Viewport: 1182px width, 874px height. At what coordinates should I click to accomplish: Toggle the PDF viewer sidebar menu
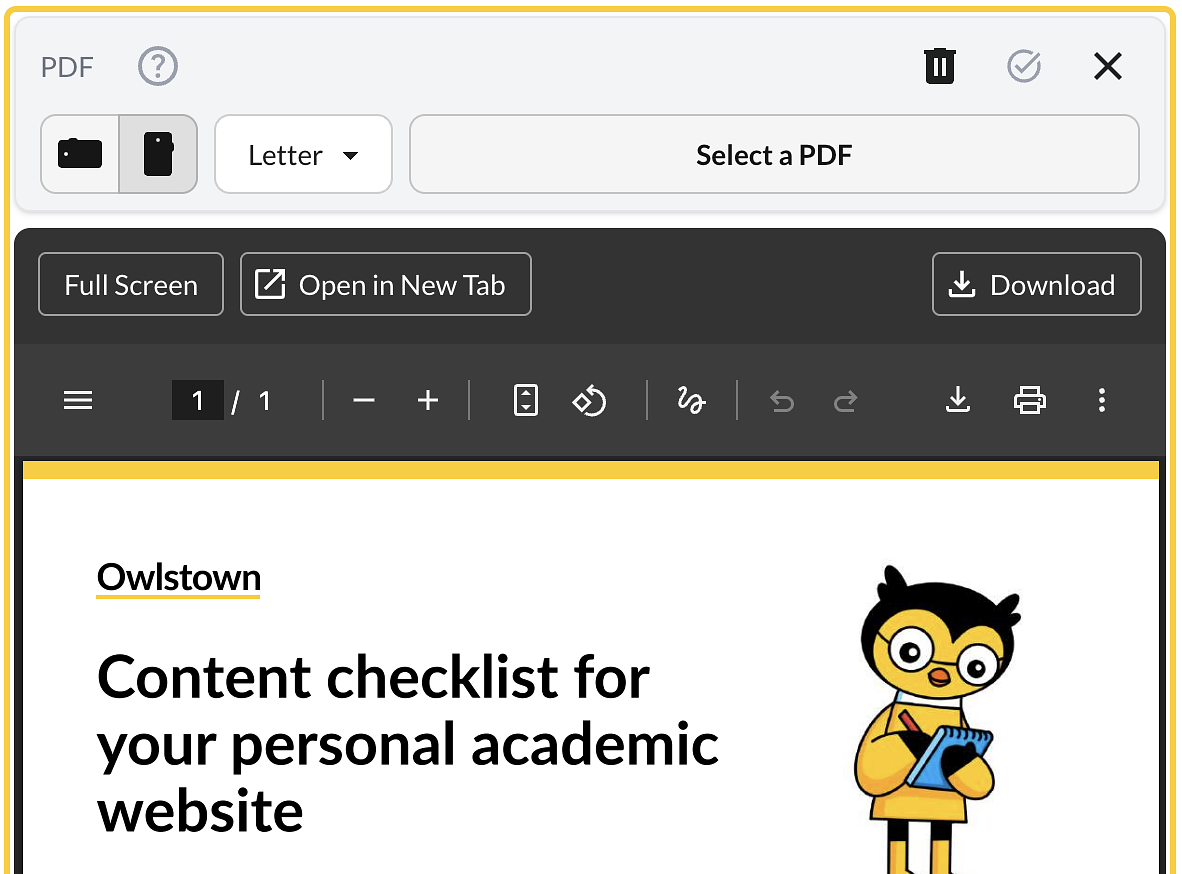tap(78, 401)
